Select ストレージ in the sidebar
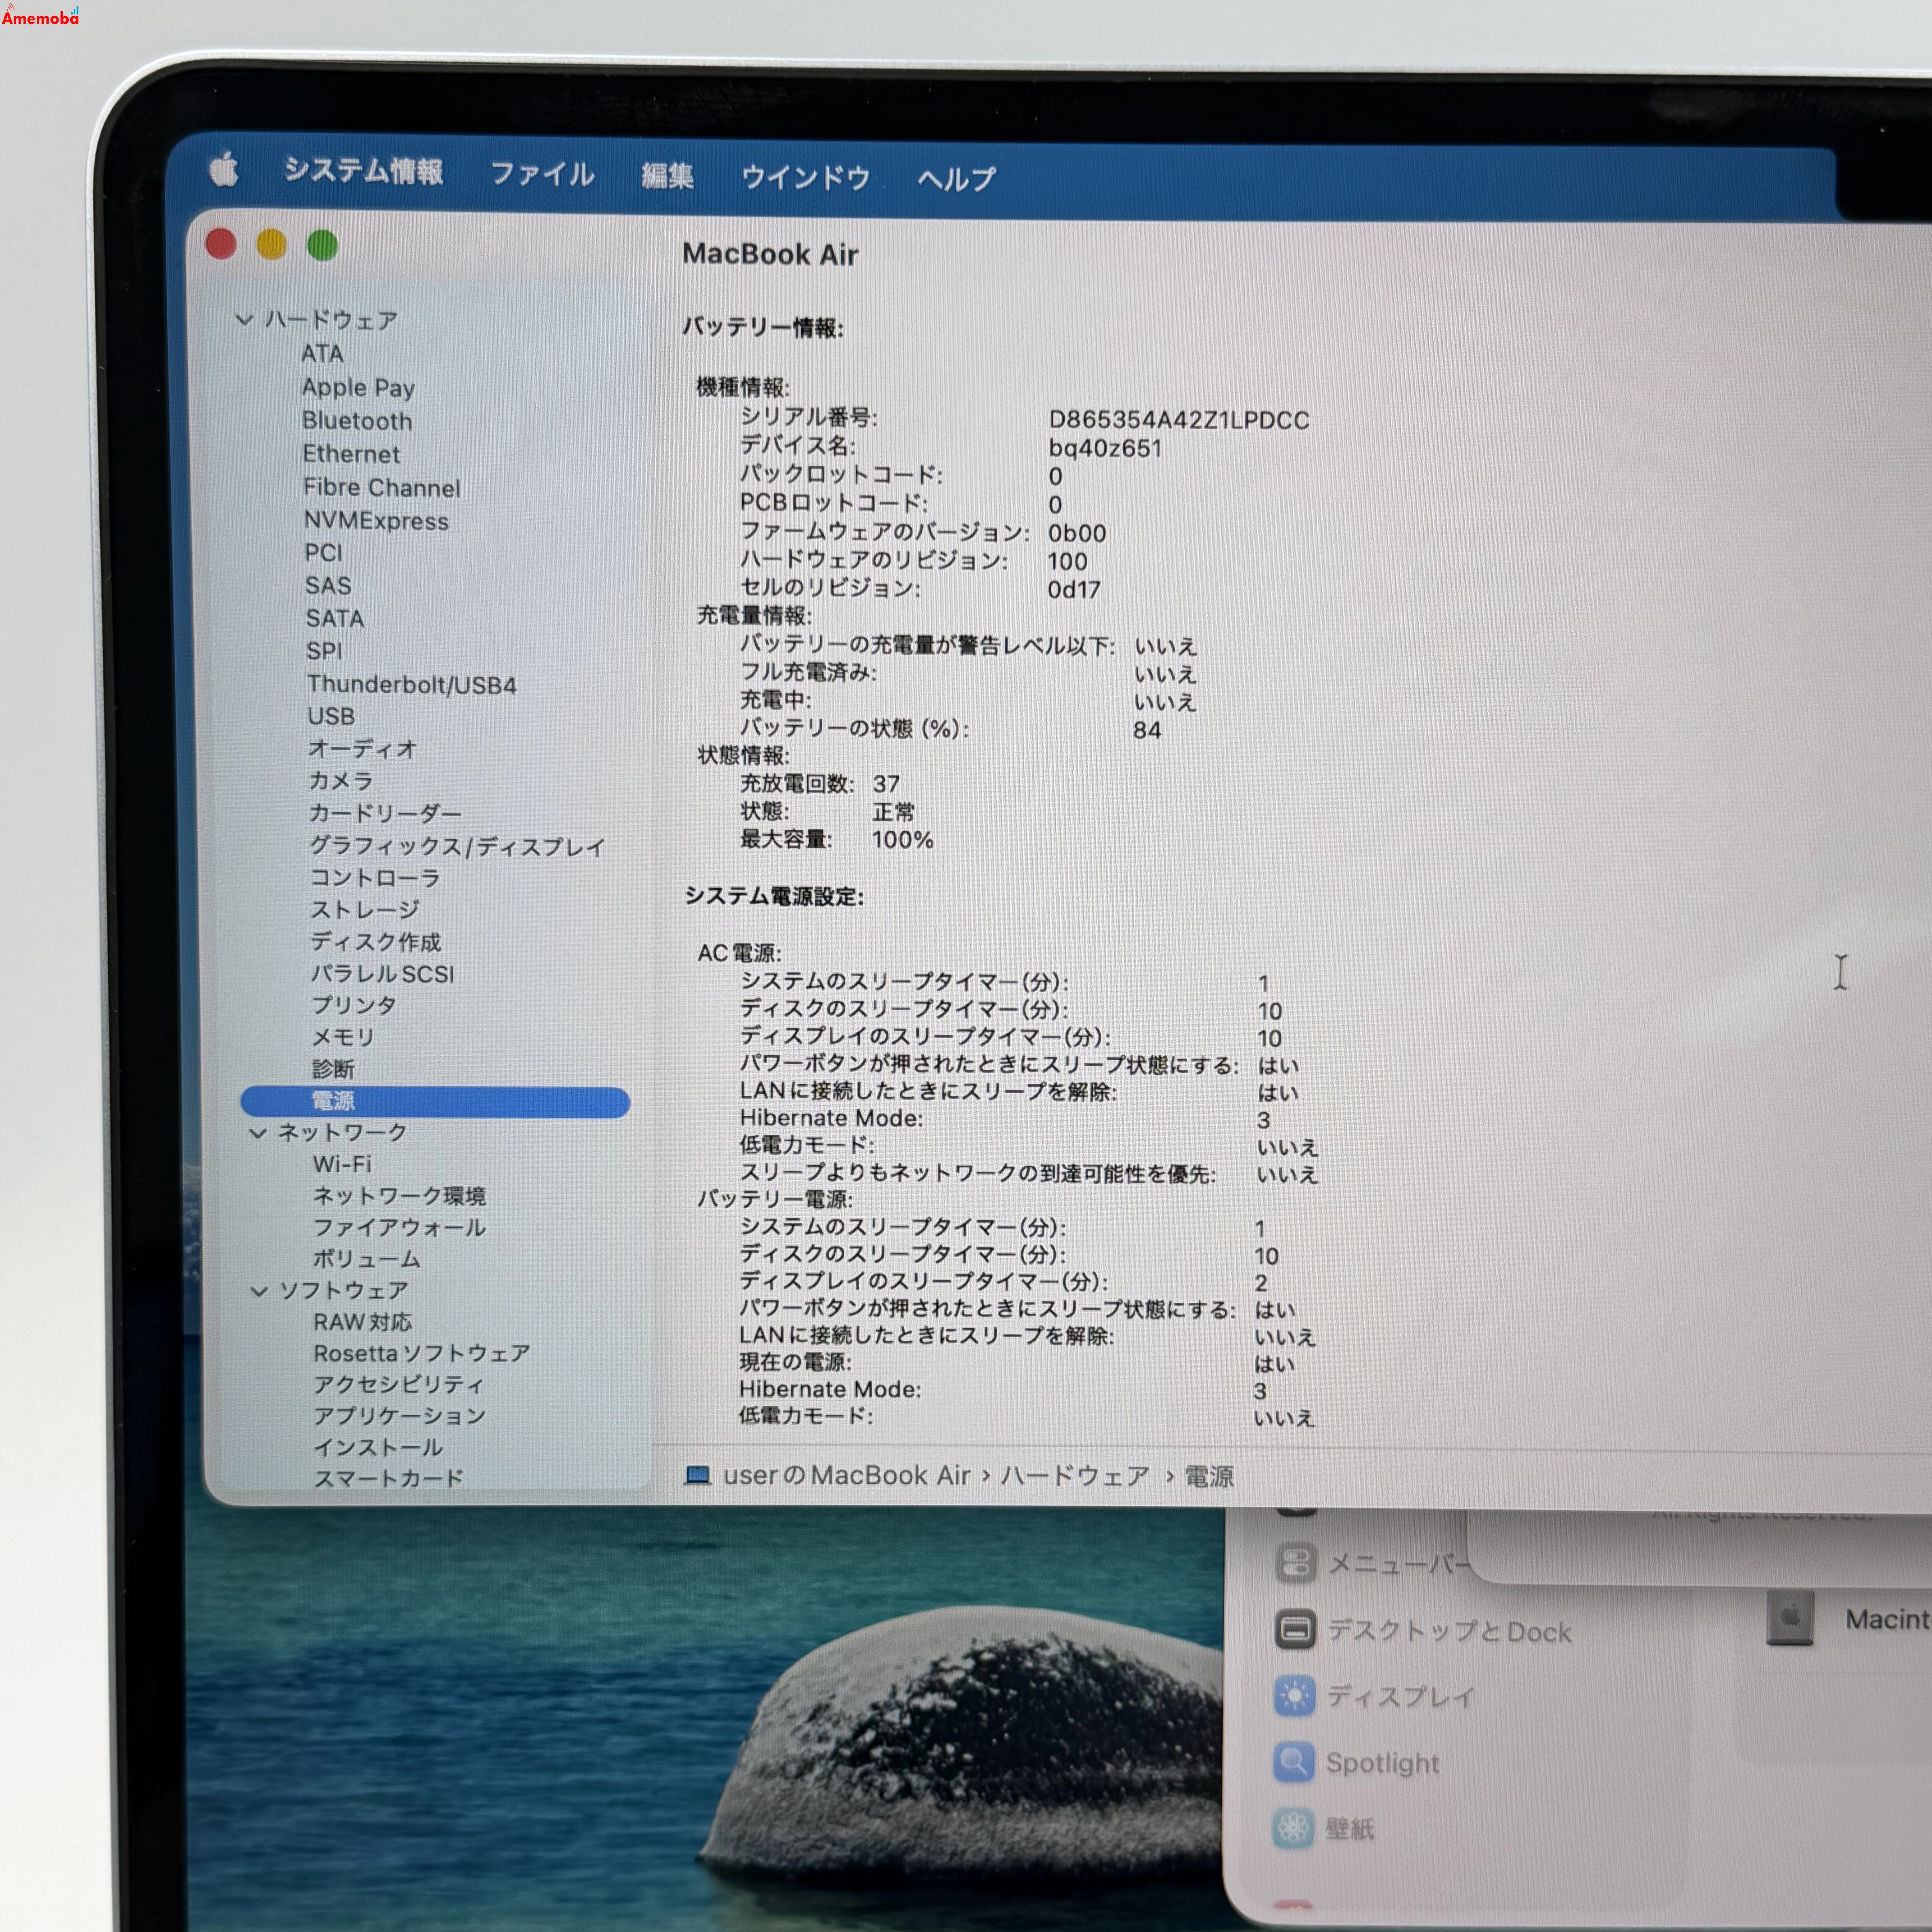 pyautogui.click(x=364, y=909)
